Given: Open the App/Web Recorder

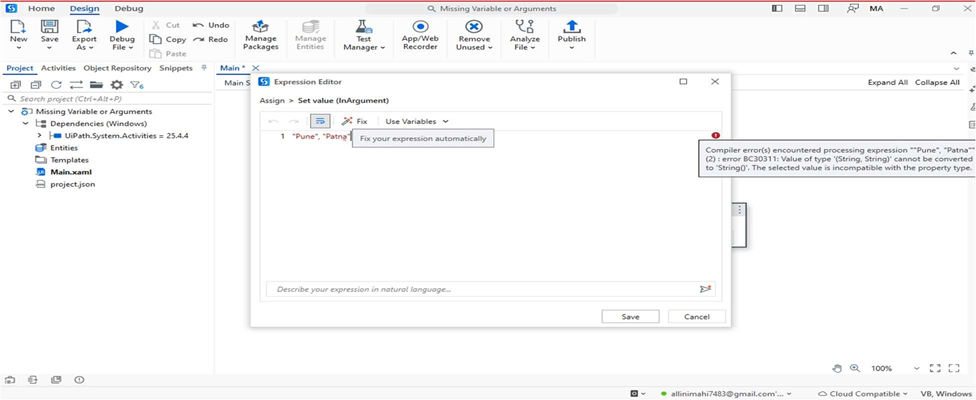Looking at the screenshot, I should pos(420,34).
